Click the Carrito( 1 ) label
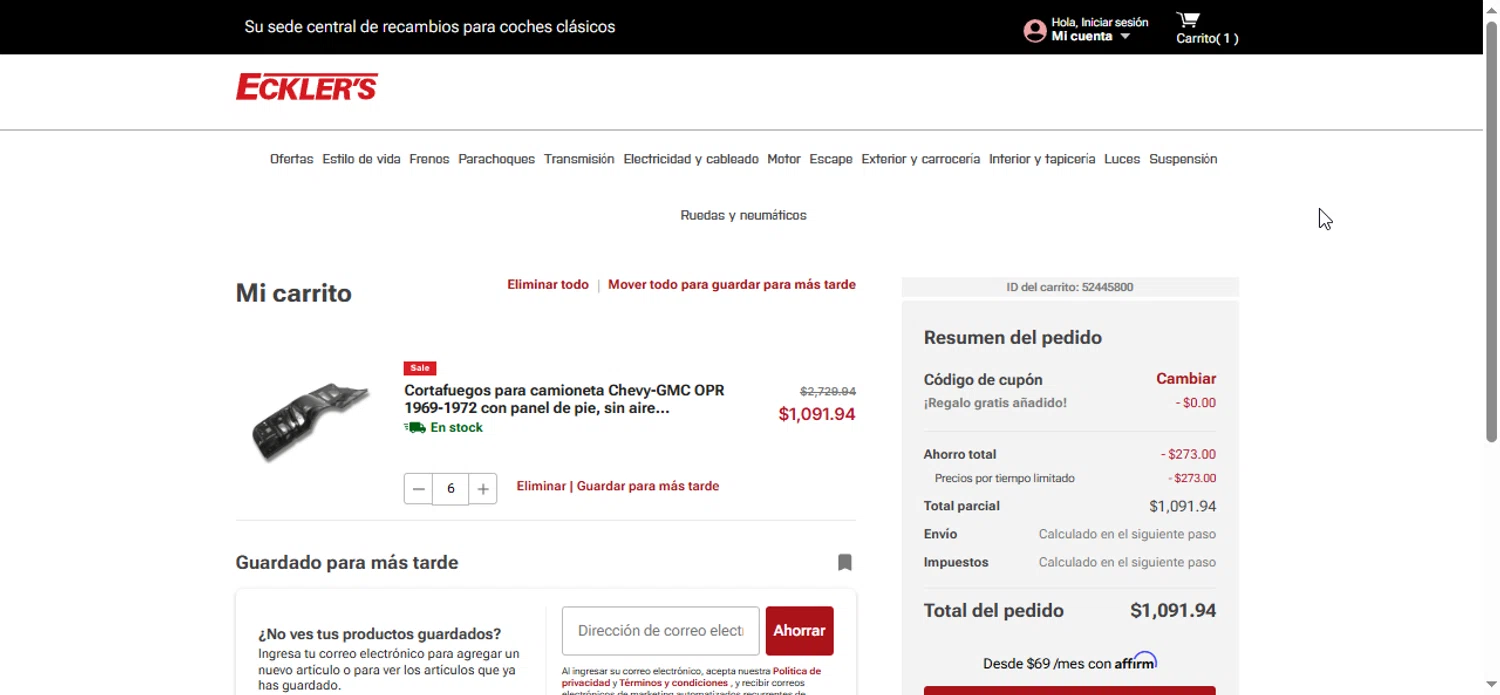The width and height of the screenshot is (1500, 695). [1207, 39]
